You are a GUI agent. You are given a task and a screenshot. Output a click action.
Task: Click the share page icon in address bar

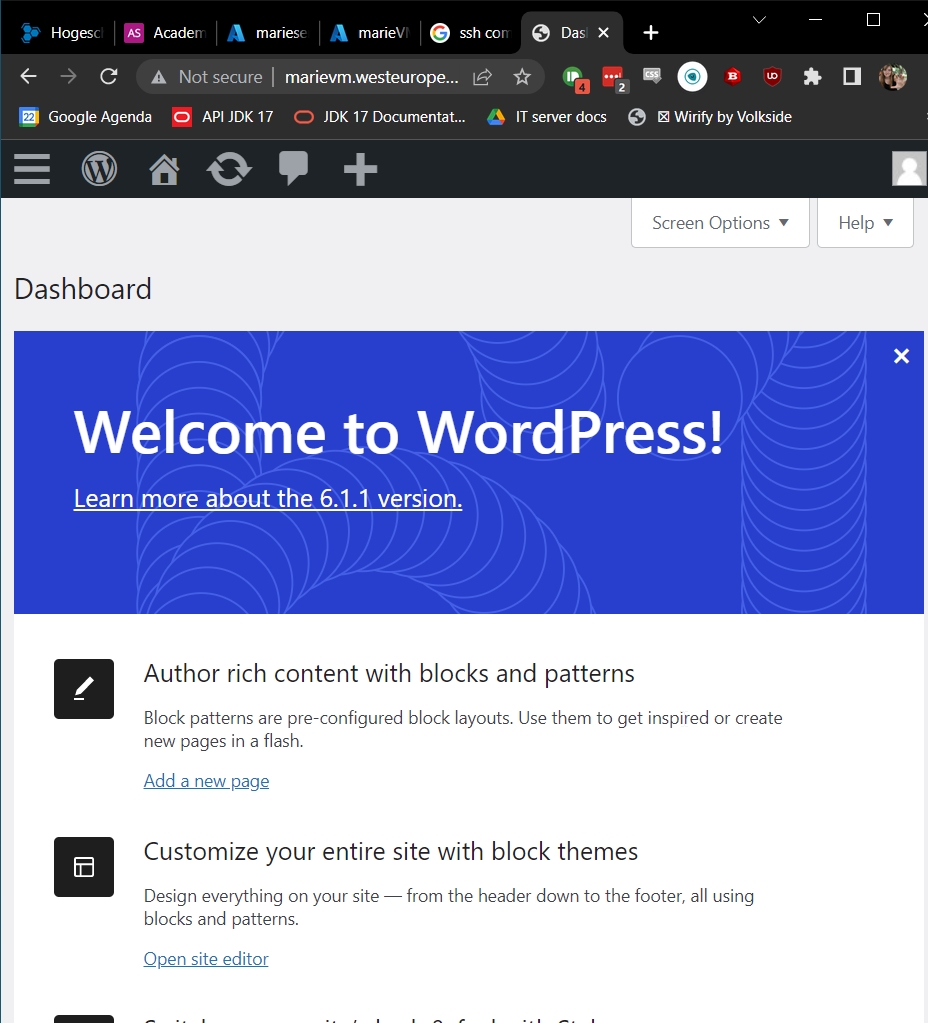482,77
